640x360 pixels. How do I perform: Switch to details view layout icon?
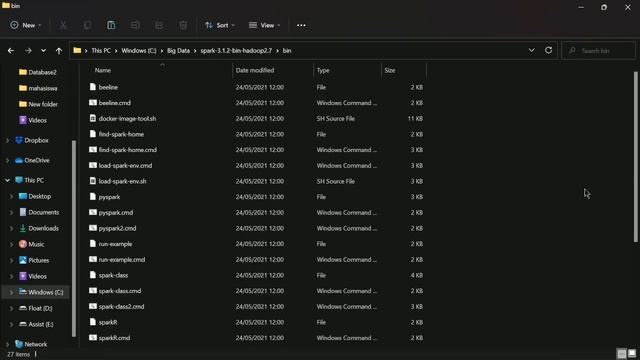click(621, 353)
